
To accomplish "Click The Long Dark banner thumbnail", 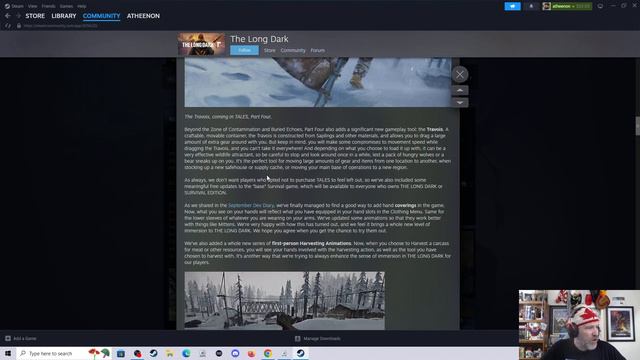I will (201, 44).
